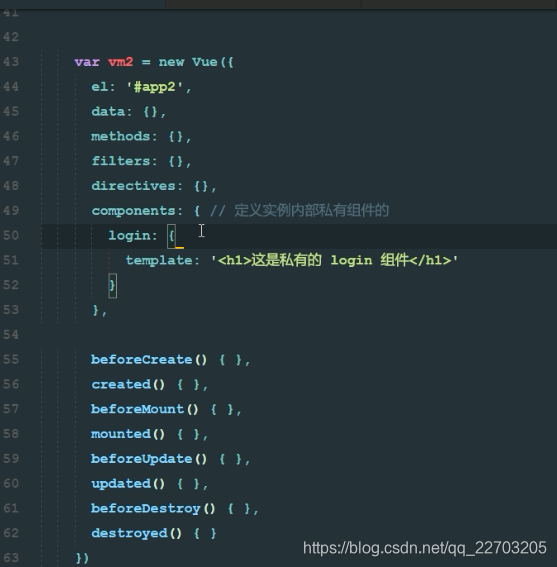This screenshot has width=557, height=567.
Task: Click the h1 template string on line 51
Action: (335, 260)
